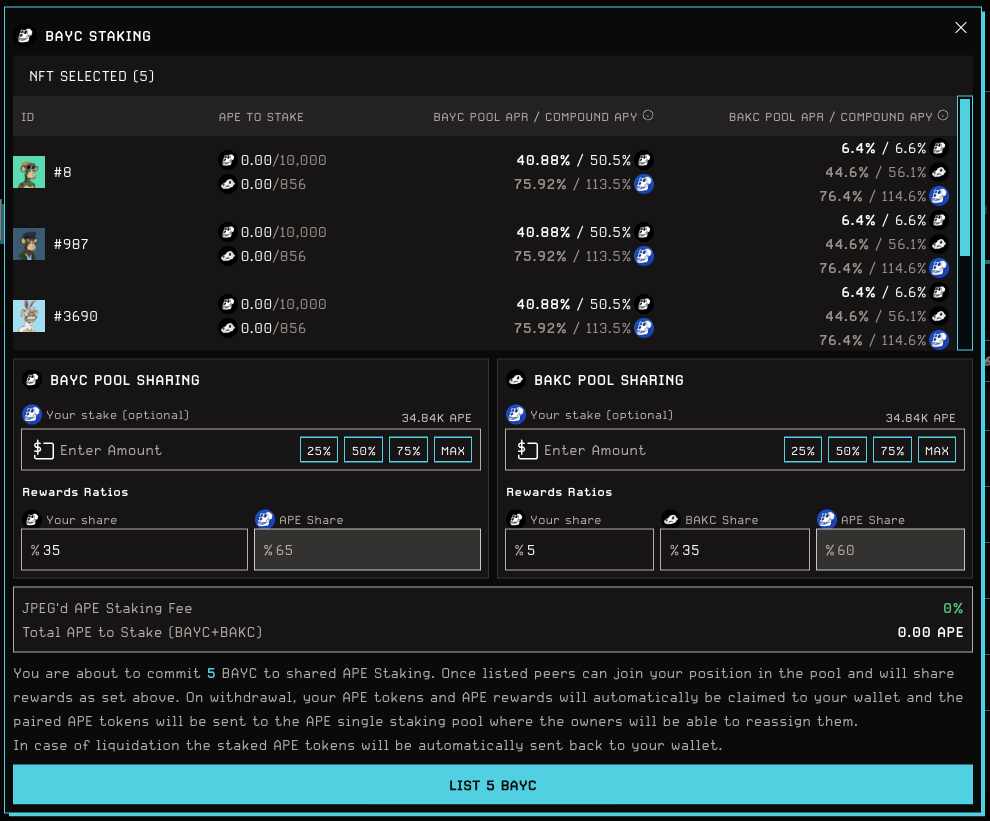
Task: Click the blue APE coin icon next to BAYC stake label
Action: pos(32,415)
